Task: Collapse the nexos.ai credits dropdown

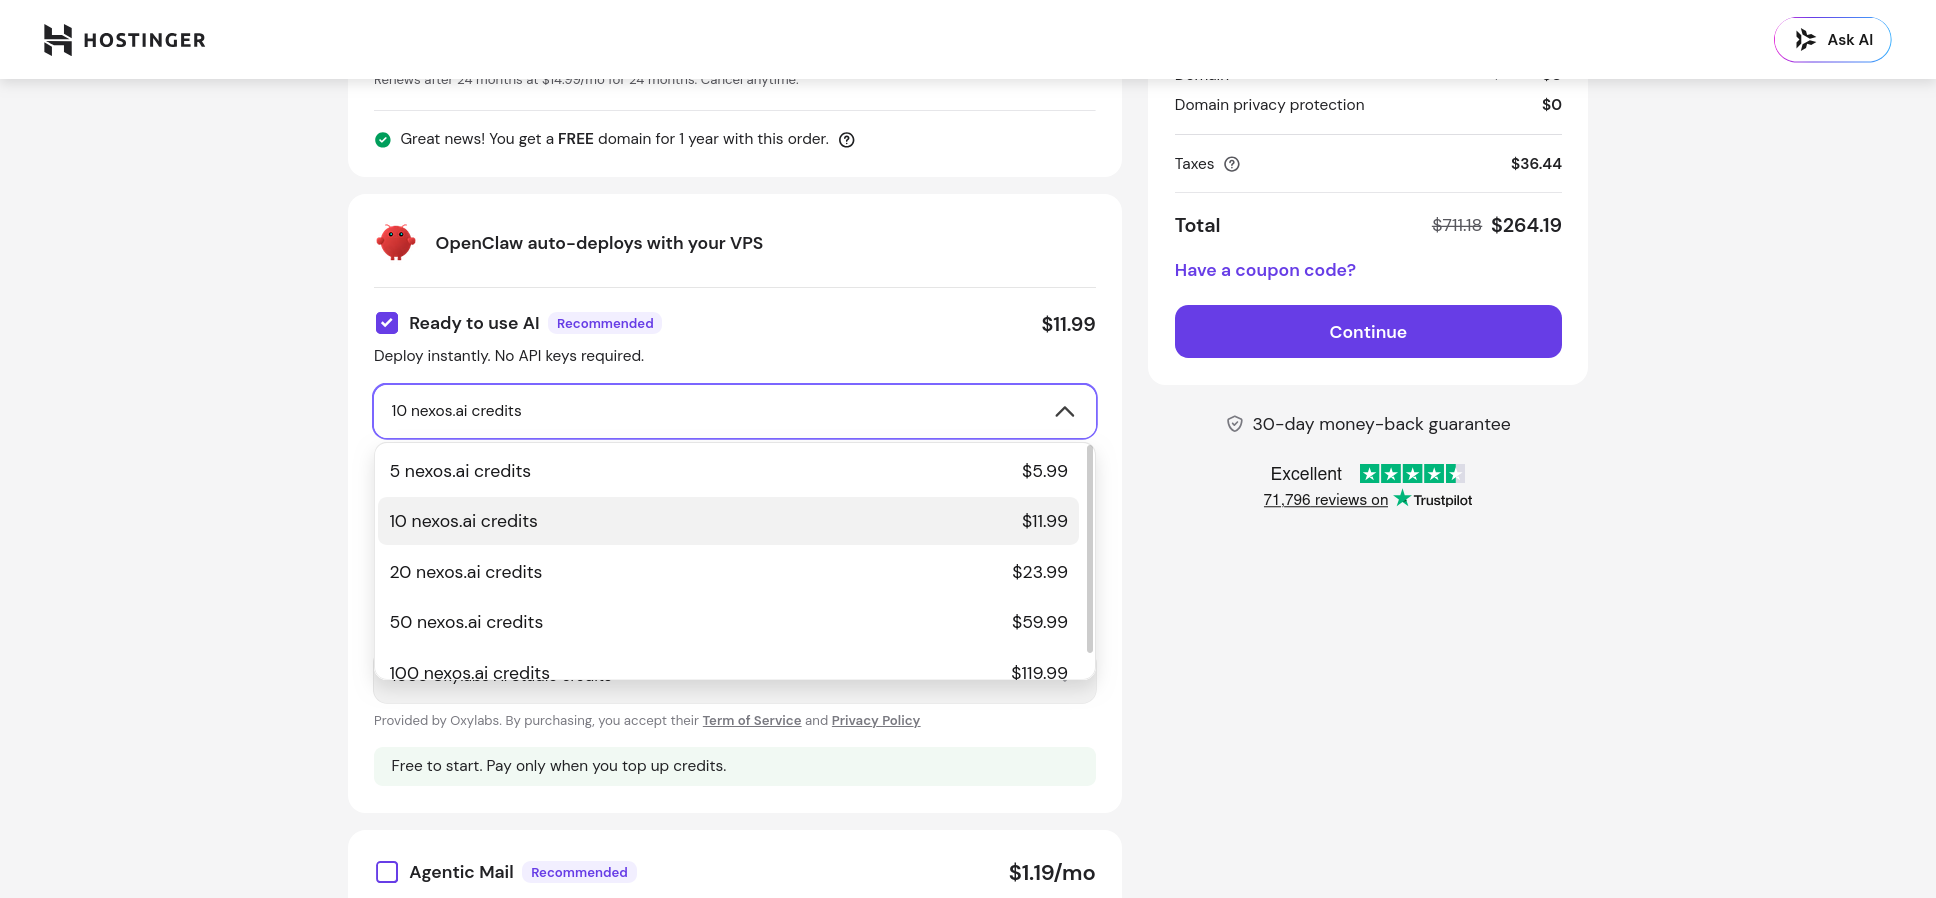Action: [x=735, y=411]
